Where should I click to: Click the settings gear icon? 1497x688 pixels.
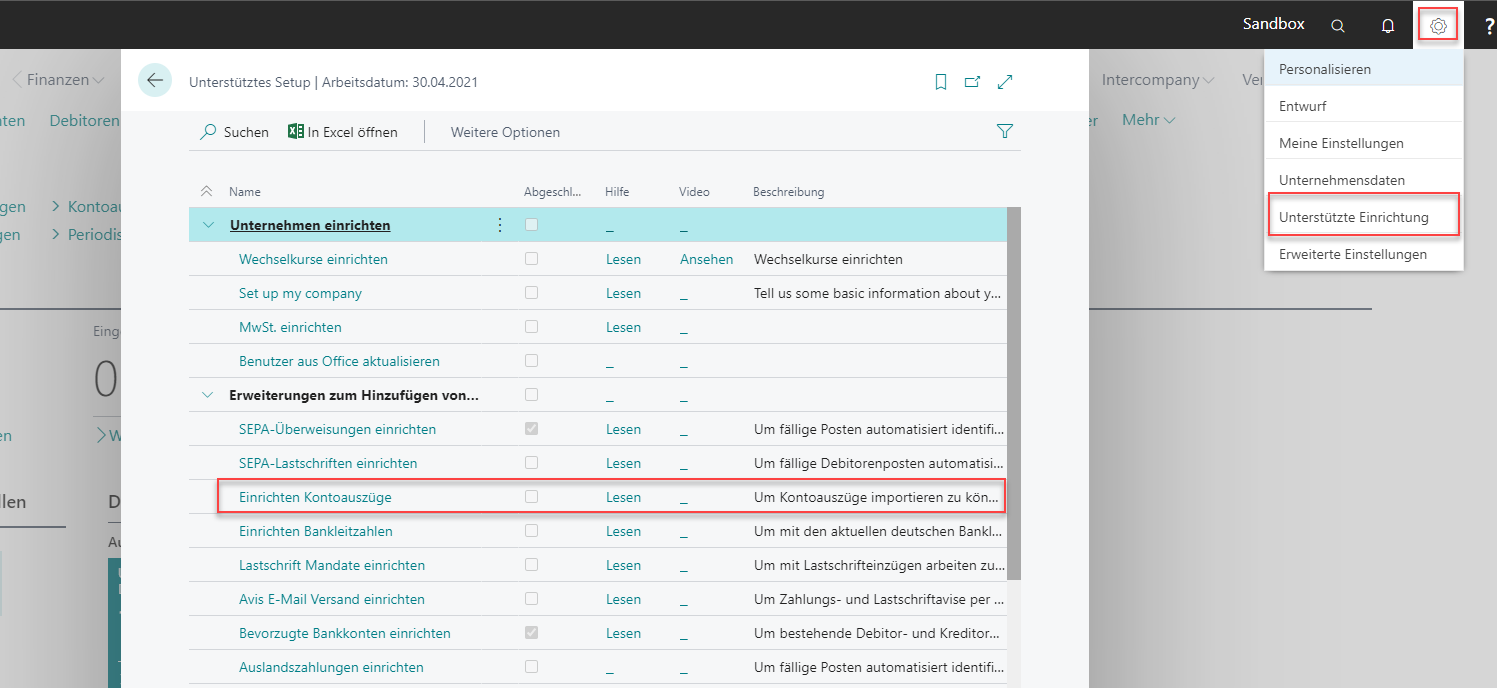[1437, 25]
